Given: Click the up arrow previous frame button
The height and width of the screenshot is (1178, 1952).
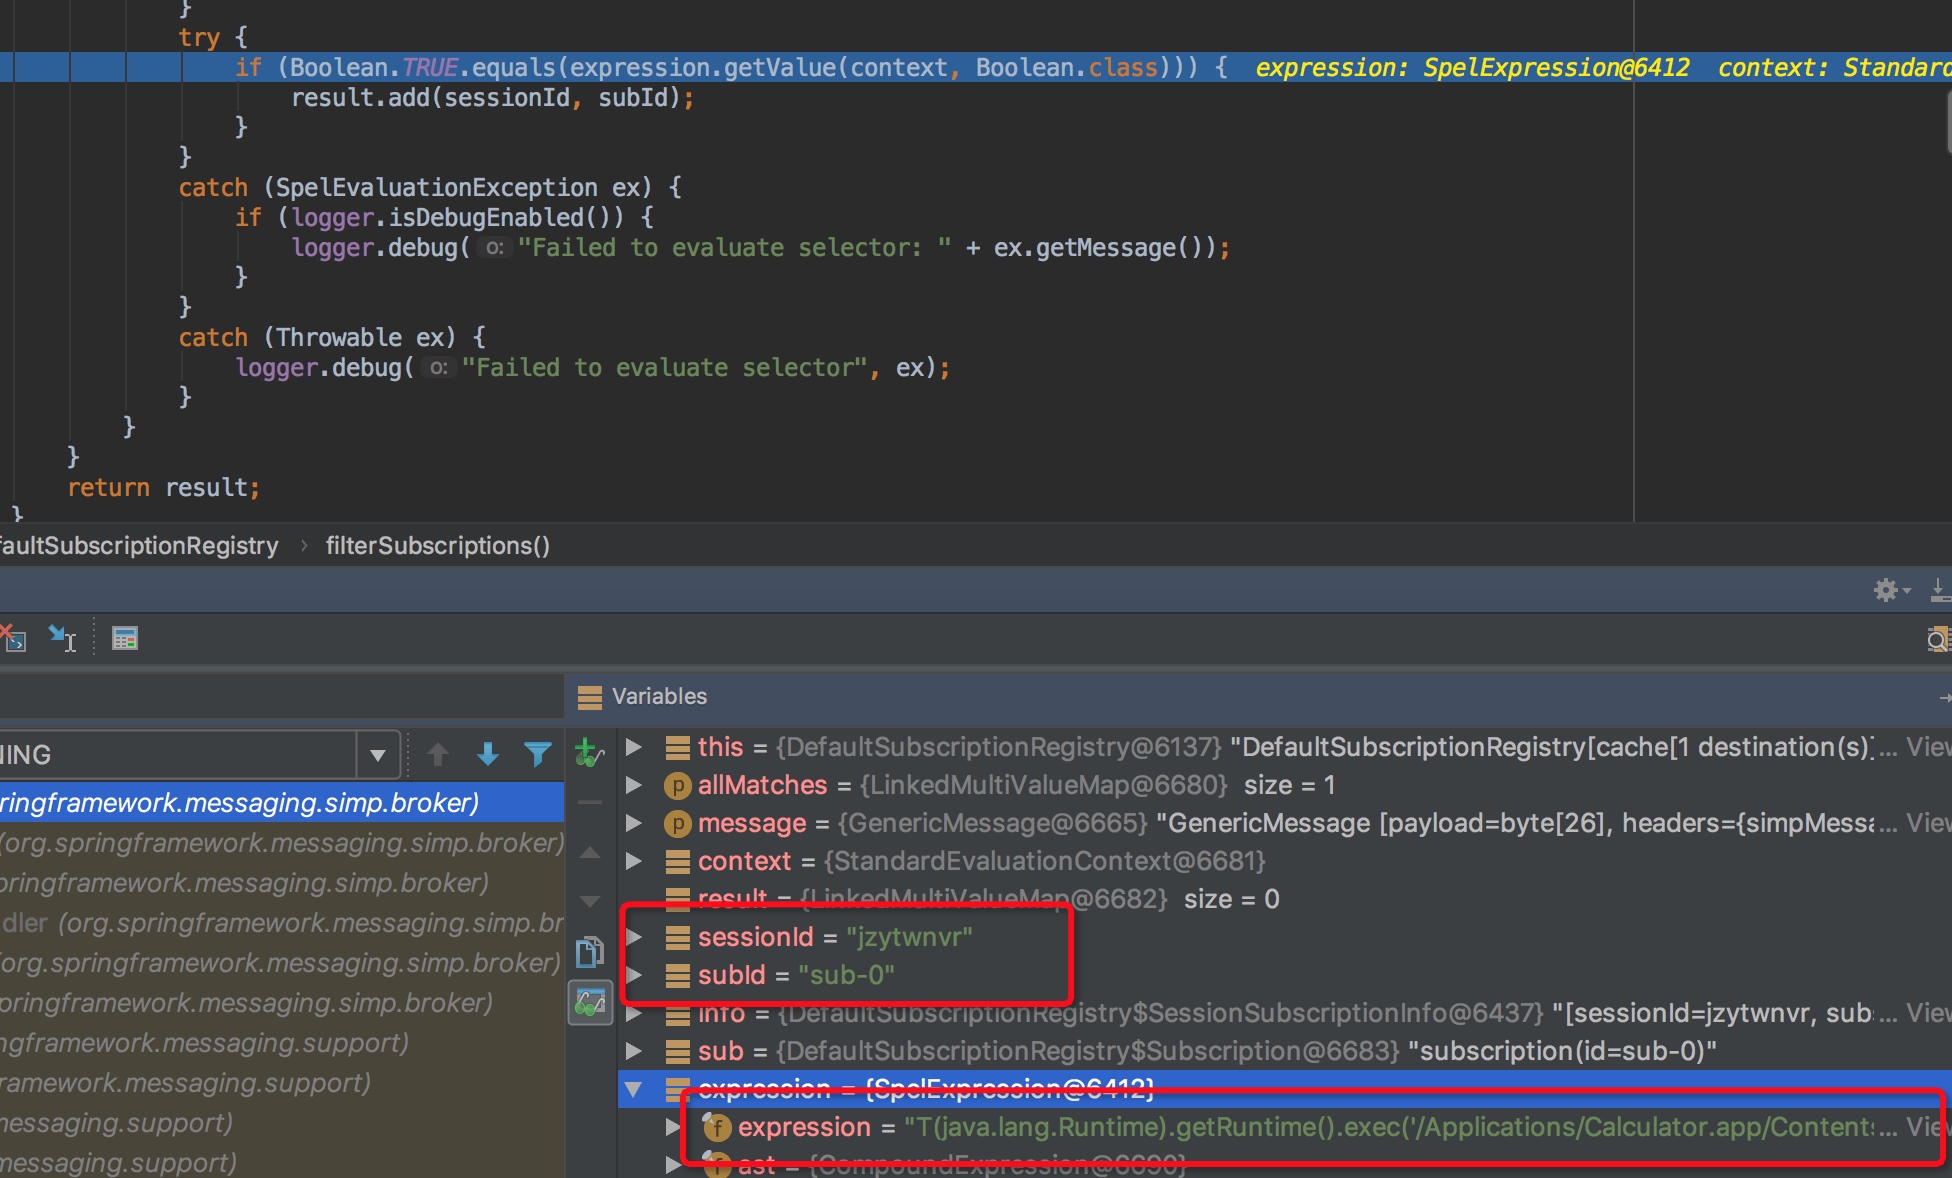Looking at the screenshot, I should pos(438,755).
